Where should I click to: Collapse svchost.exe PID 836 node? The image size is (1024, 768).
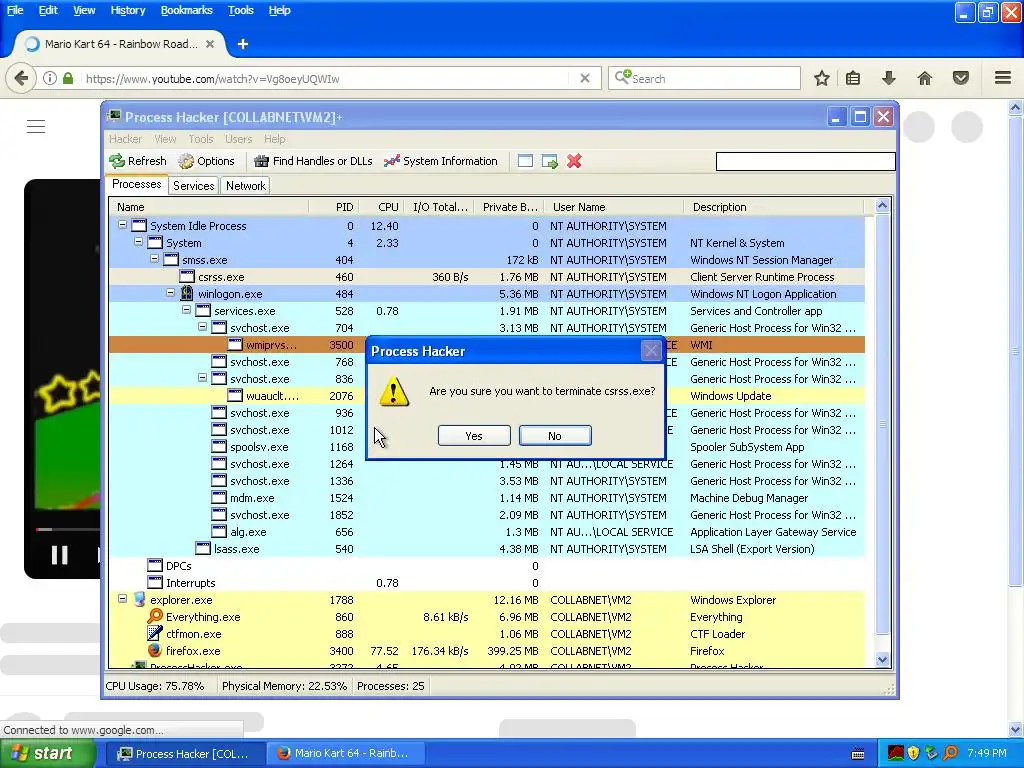click(x=202, y=377)
